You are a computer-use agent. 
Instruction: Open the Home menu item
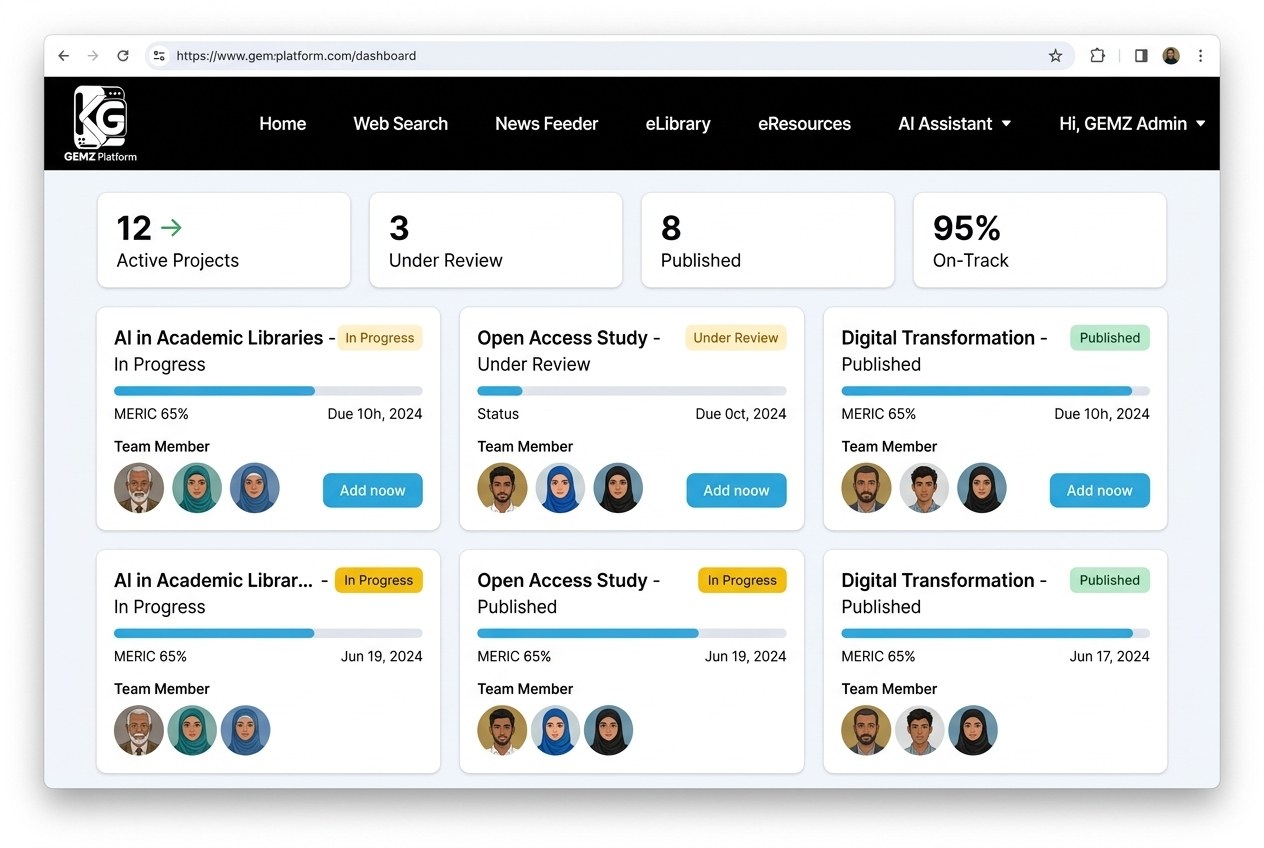point(283,124)
